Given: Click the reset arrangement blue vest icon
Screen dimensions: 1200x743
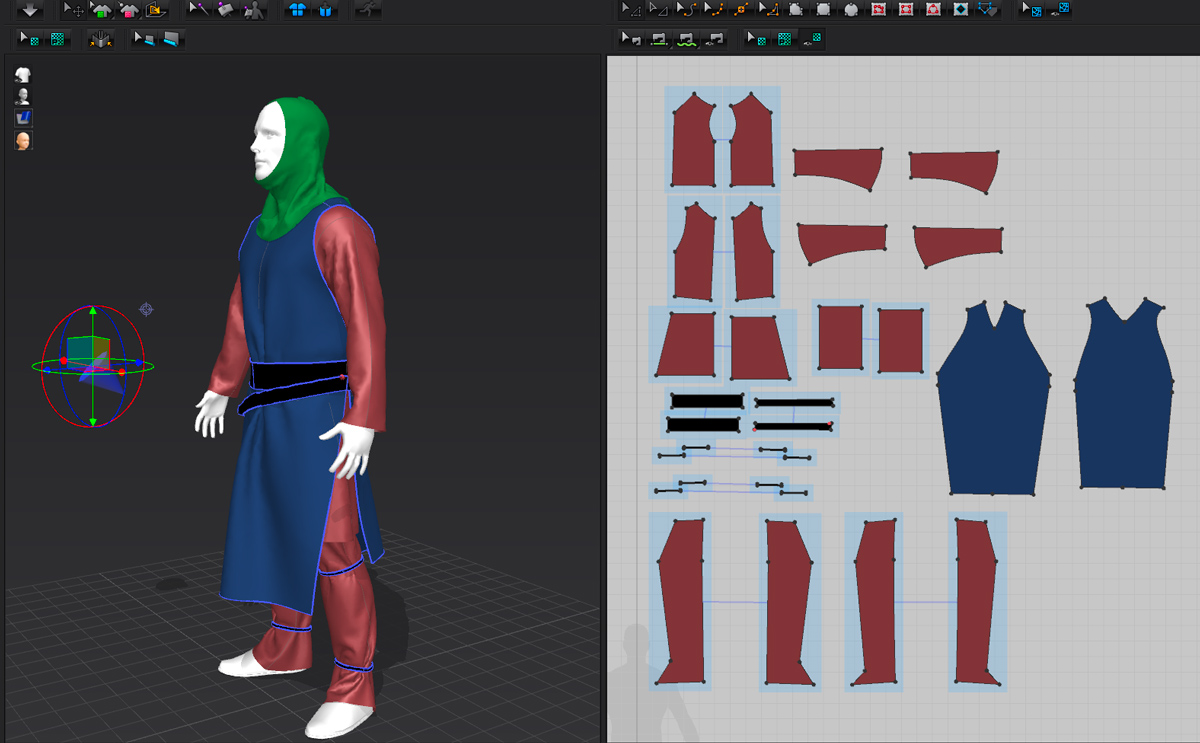Looking at the screenshot, I should click(325, 10).
